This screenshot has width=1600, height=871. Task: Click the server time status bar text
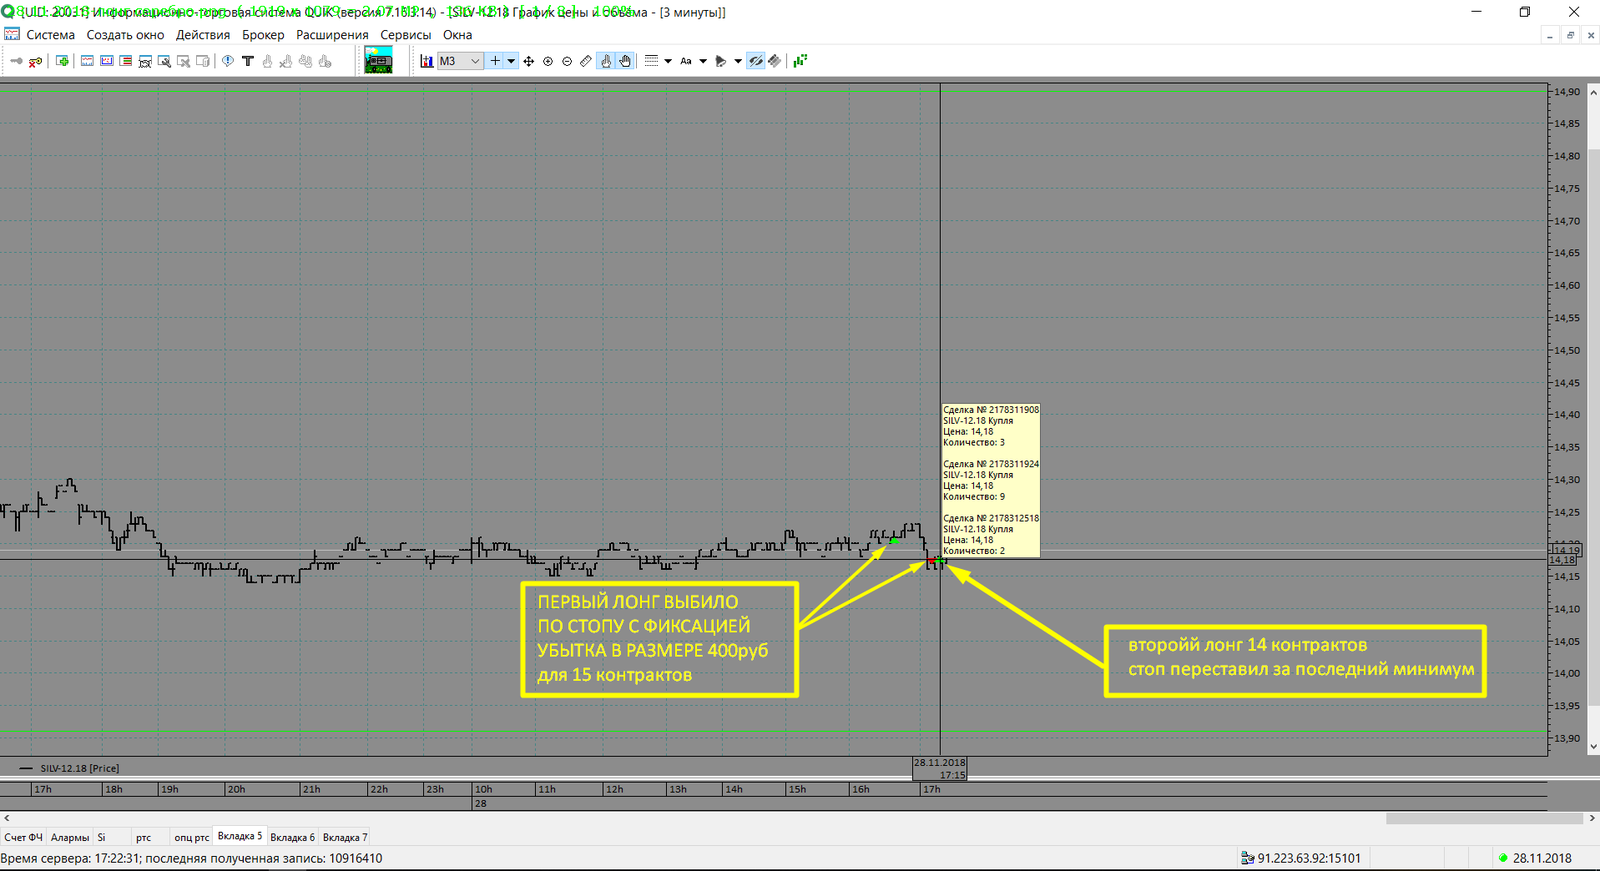point(192,858)
